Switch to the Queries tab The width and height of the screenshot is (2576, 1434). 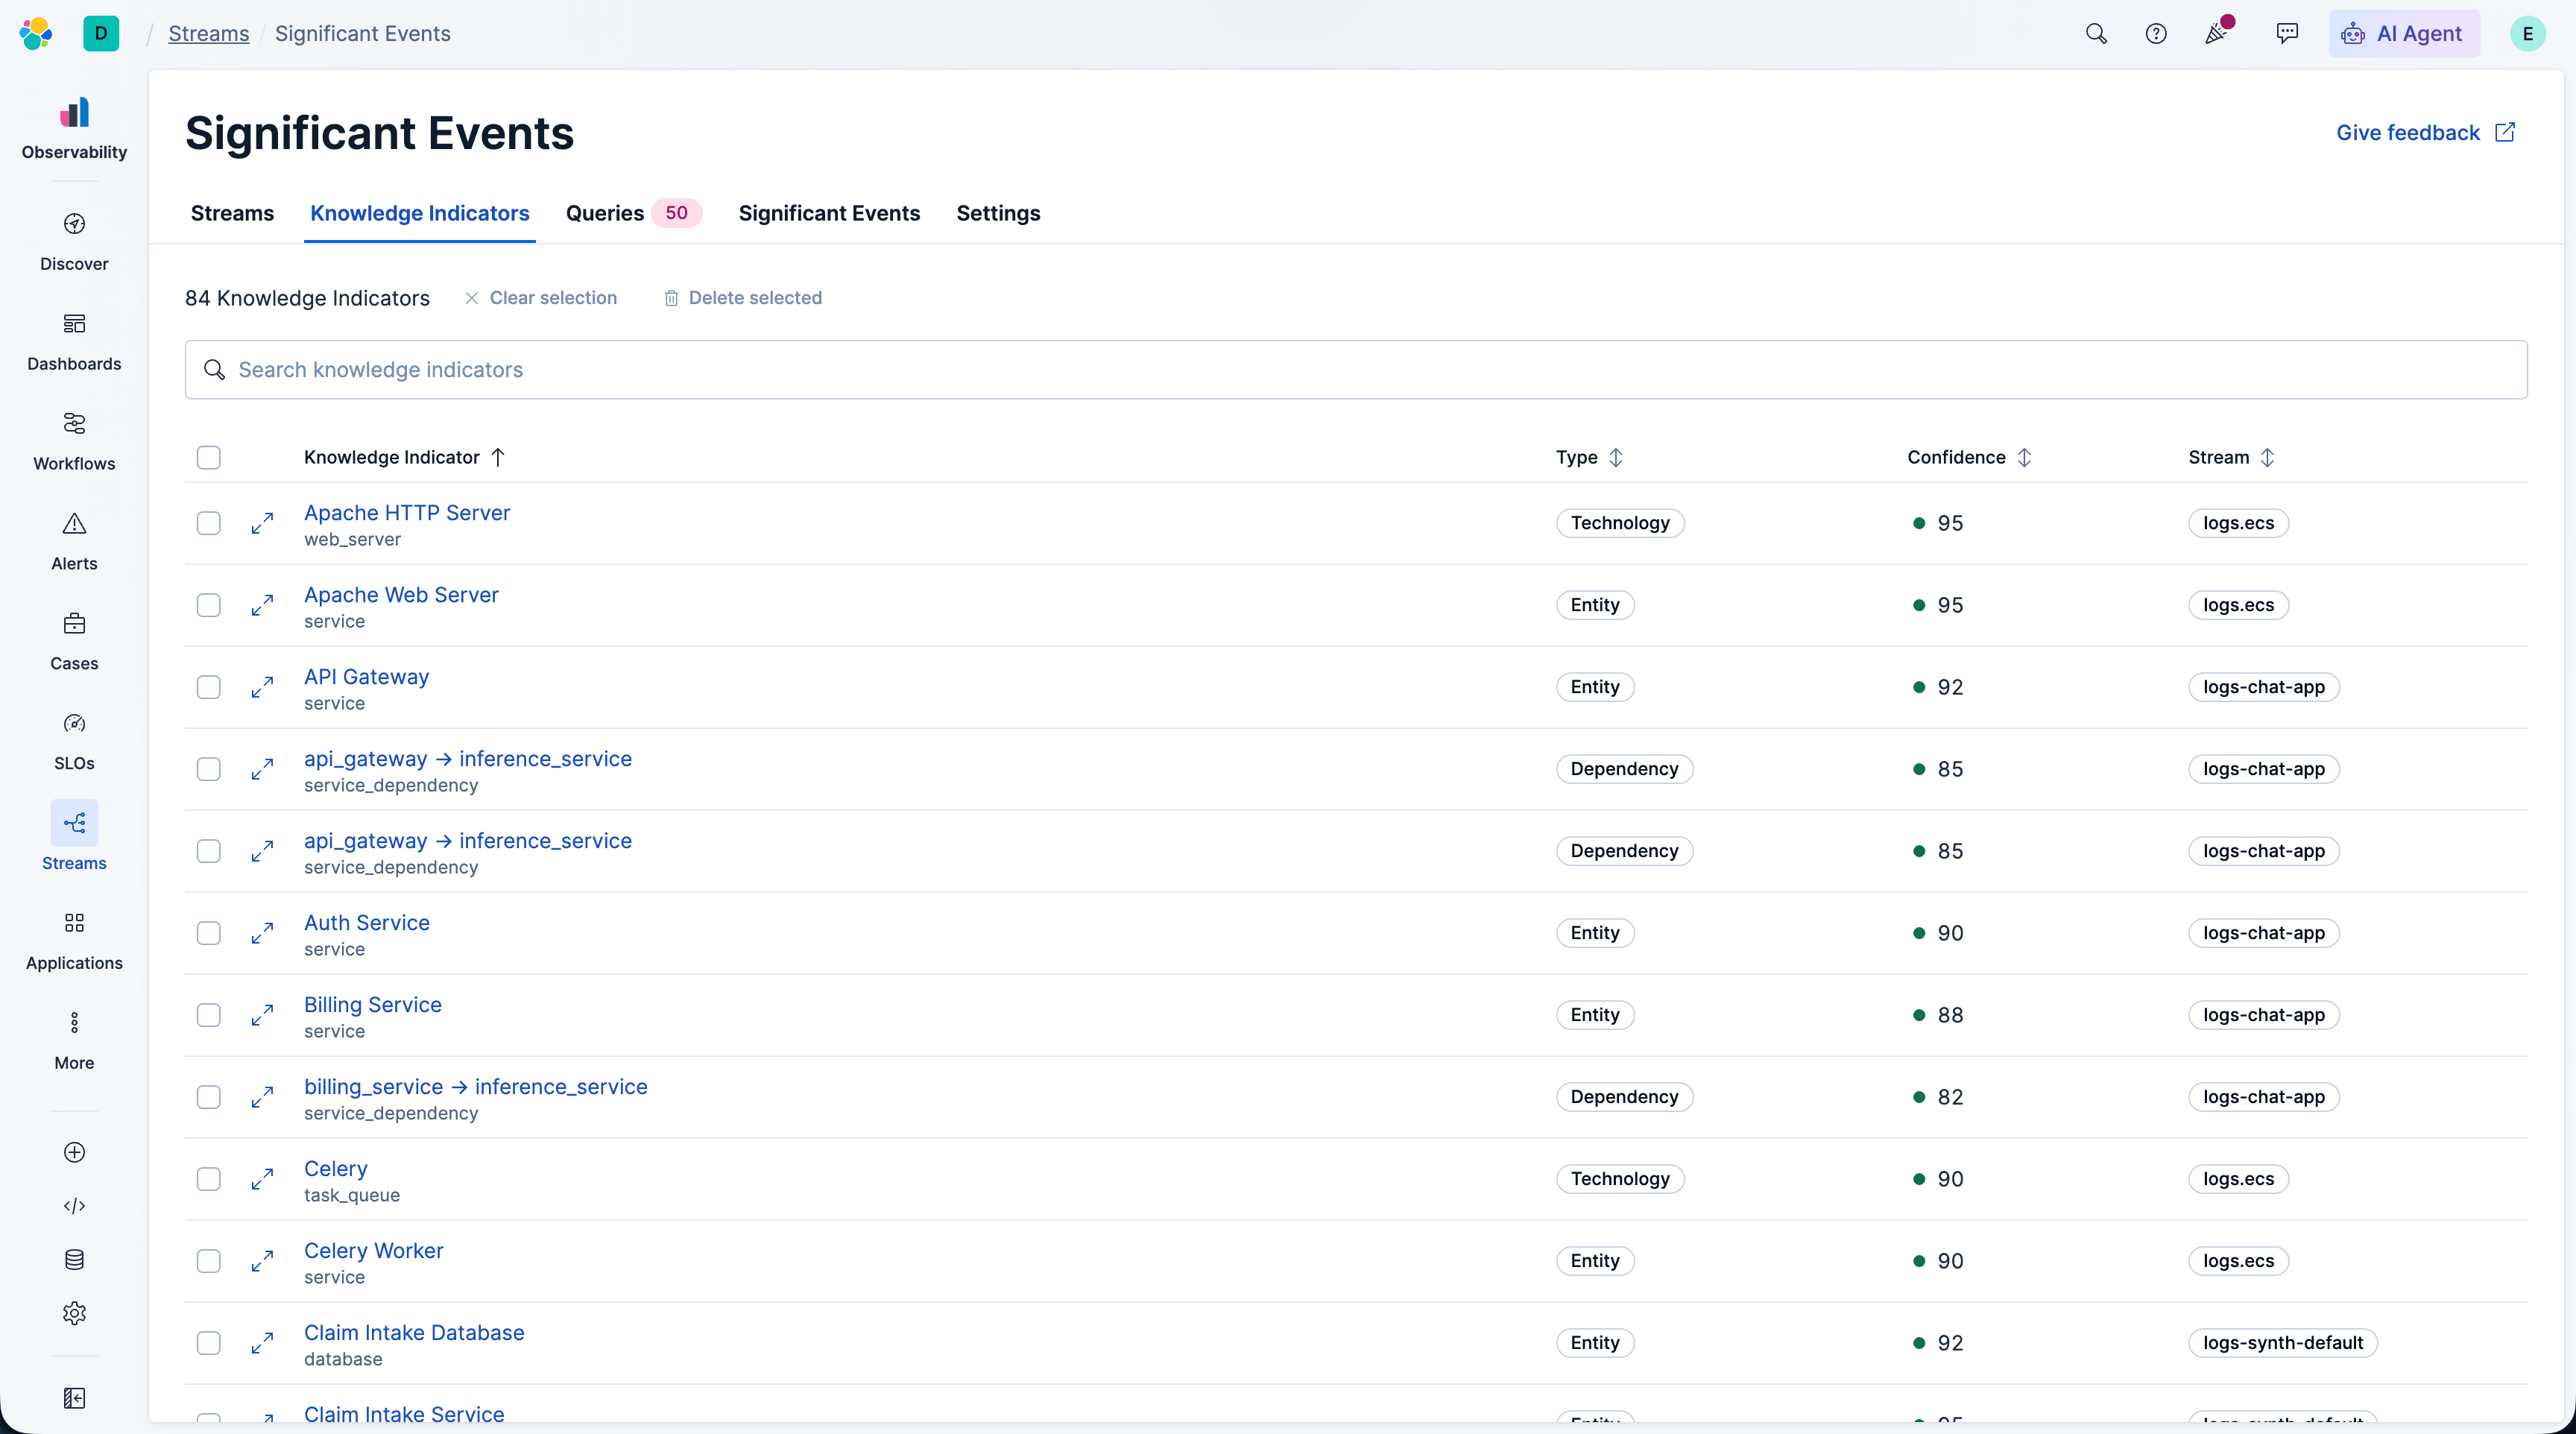tap(633, 213)
